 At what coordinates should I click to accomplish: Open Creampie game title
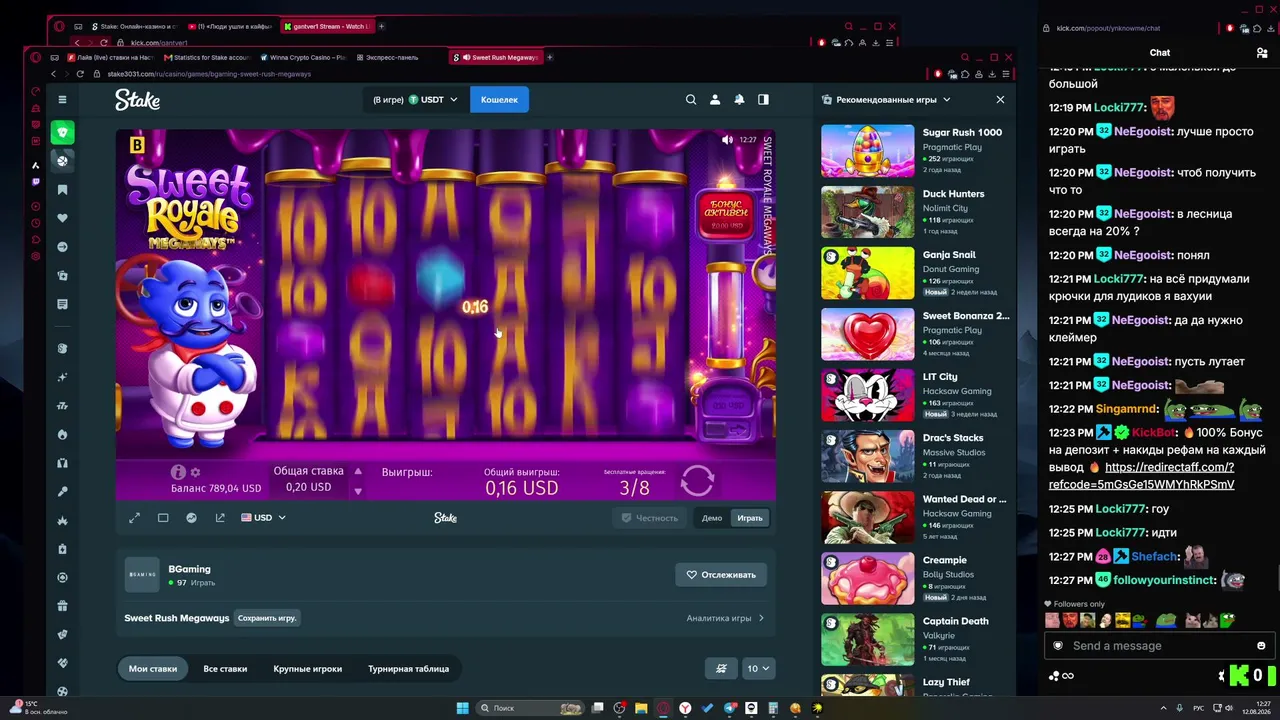pos(945,560)
